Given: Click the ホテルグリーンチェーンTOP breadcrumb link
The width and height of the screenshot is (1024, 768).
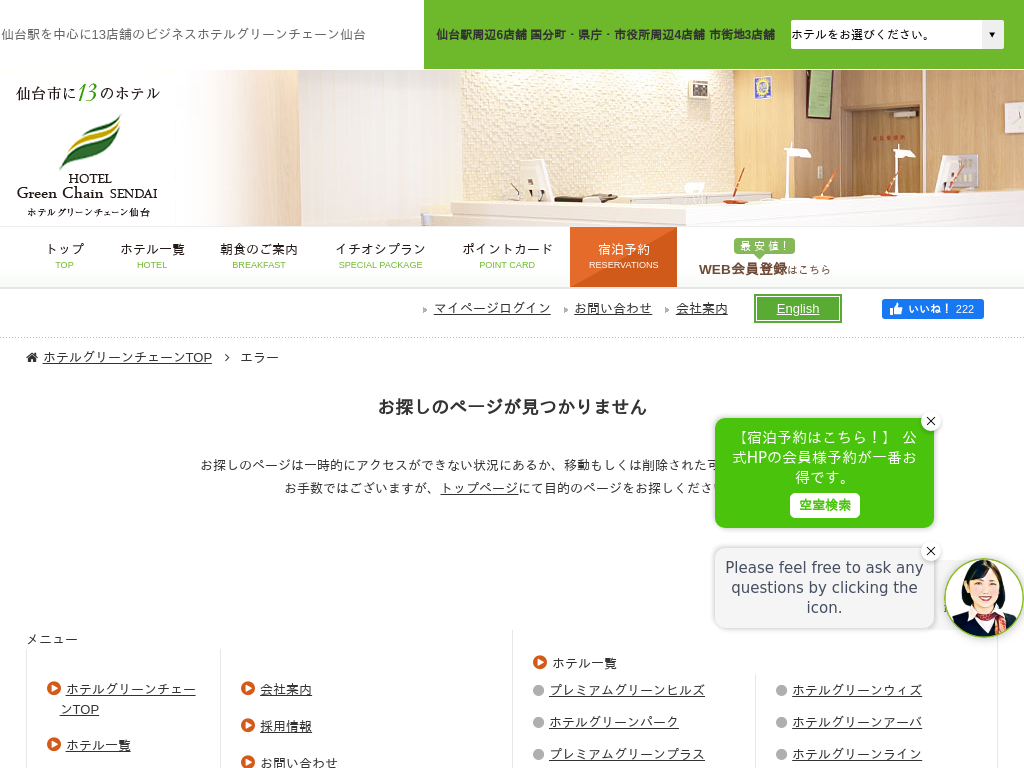Looking at the screenshot, I should click(x=127, y=357).
